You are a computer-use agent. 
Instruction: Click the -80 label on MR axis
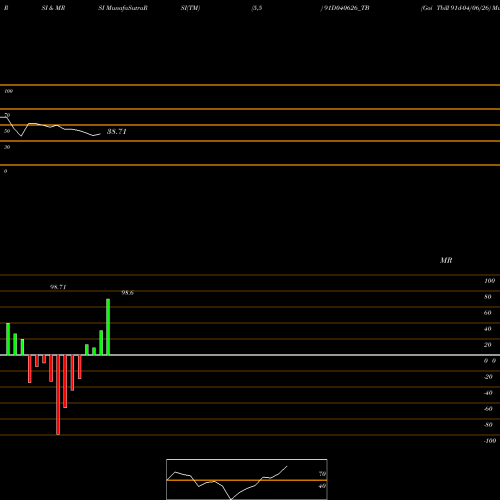(488, 425)
